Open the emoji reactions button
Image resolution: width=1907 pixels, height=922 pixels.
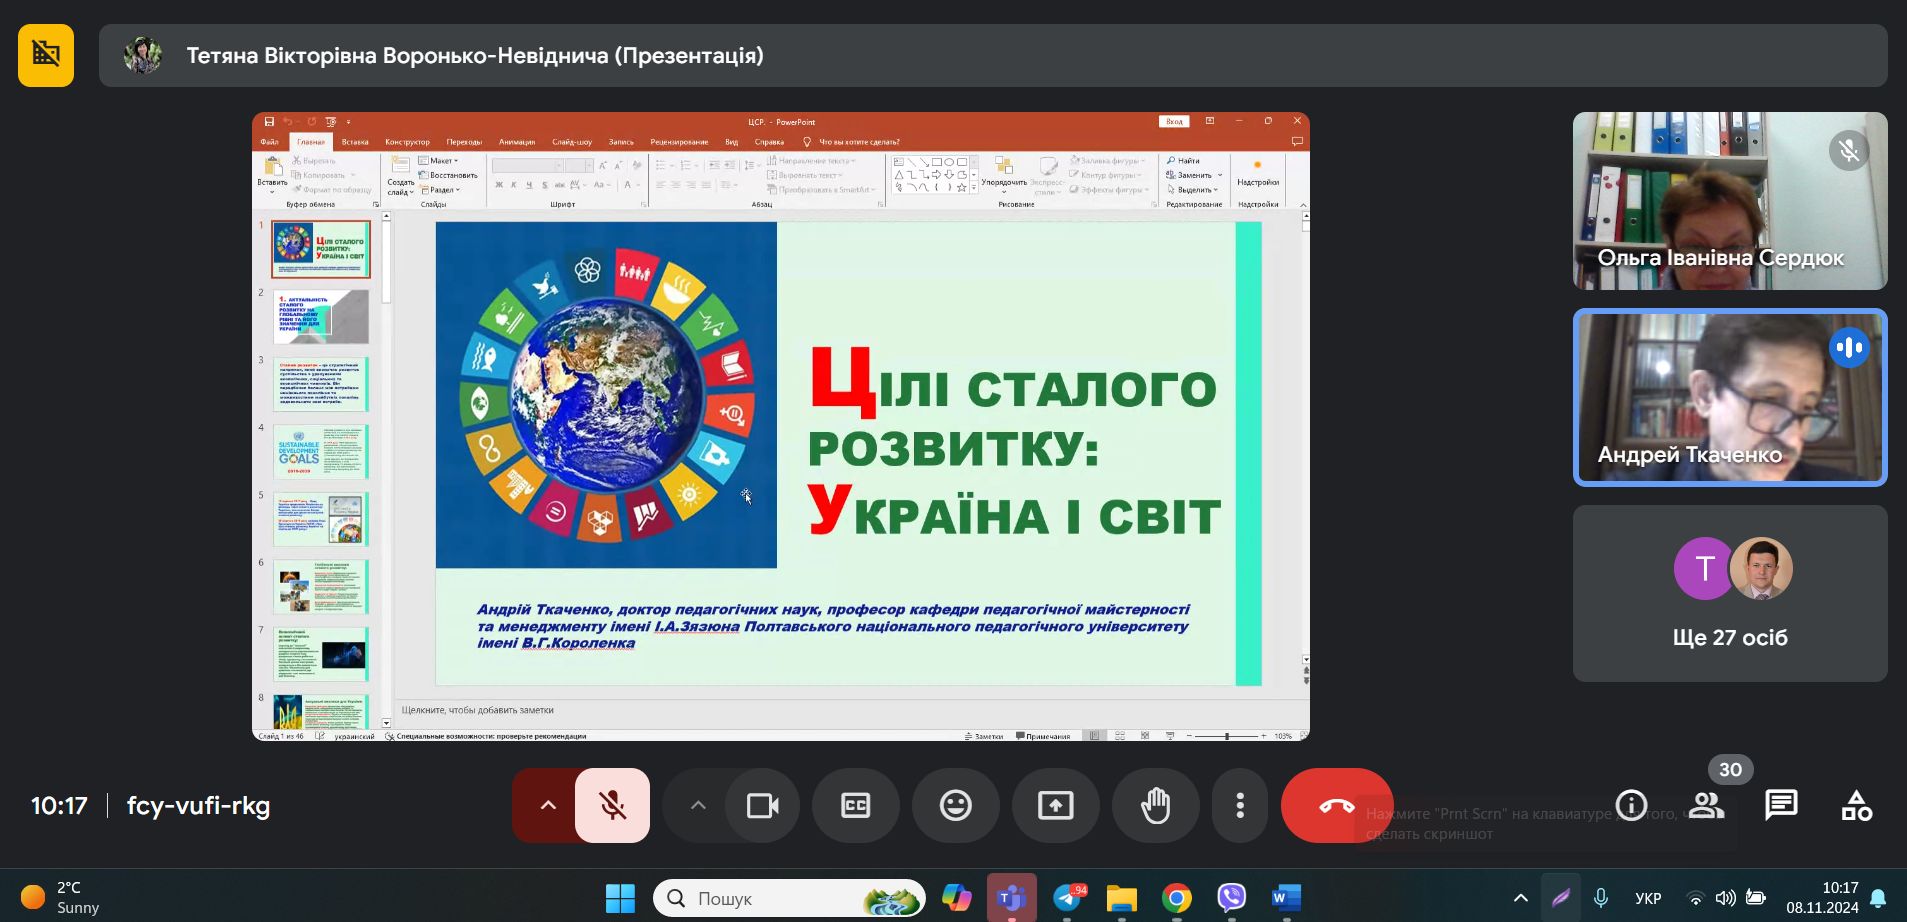tap(955, 805)
